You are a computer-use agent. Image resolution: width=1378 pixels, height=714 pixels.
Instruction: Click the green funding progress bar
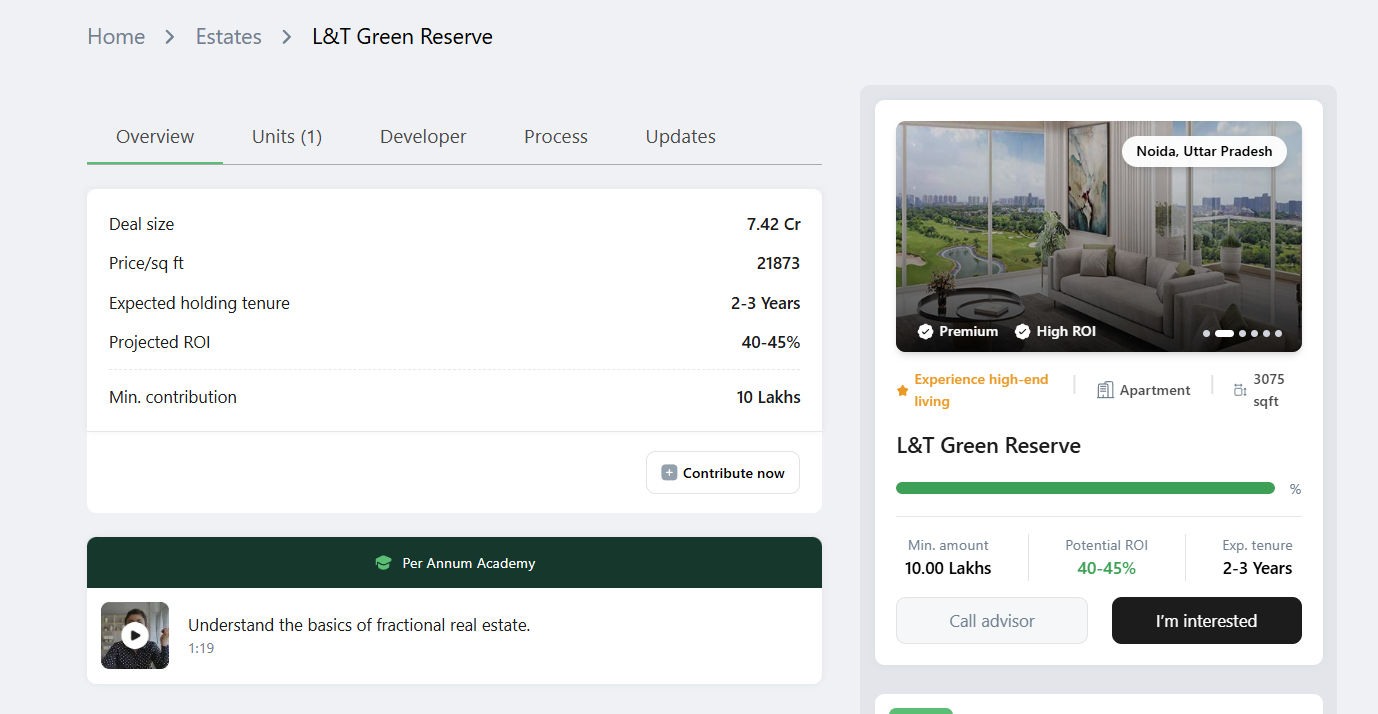coord(1085,488)
